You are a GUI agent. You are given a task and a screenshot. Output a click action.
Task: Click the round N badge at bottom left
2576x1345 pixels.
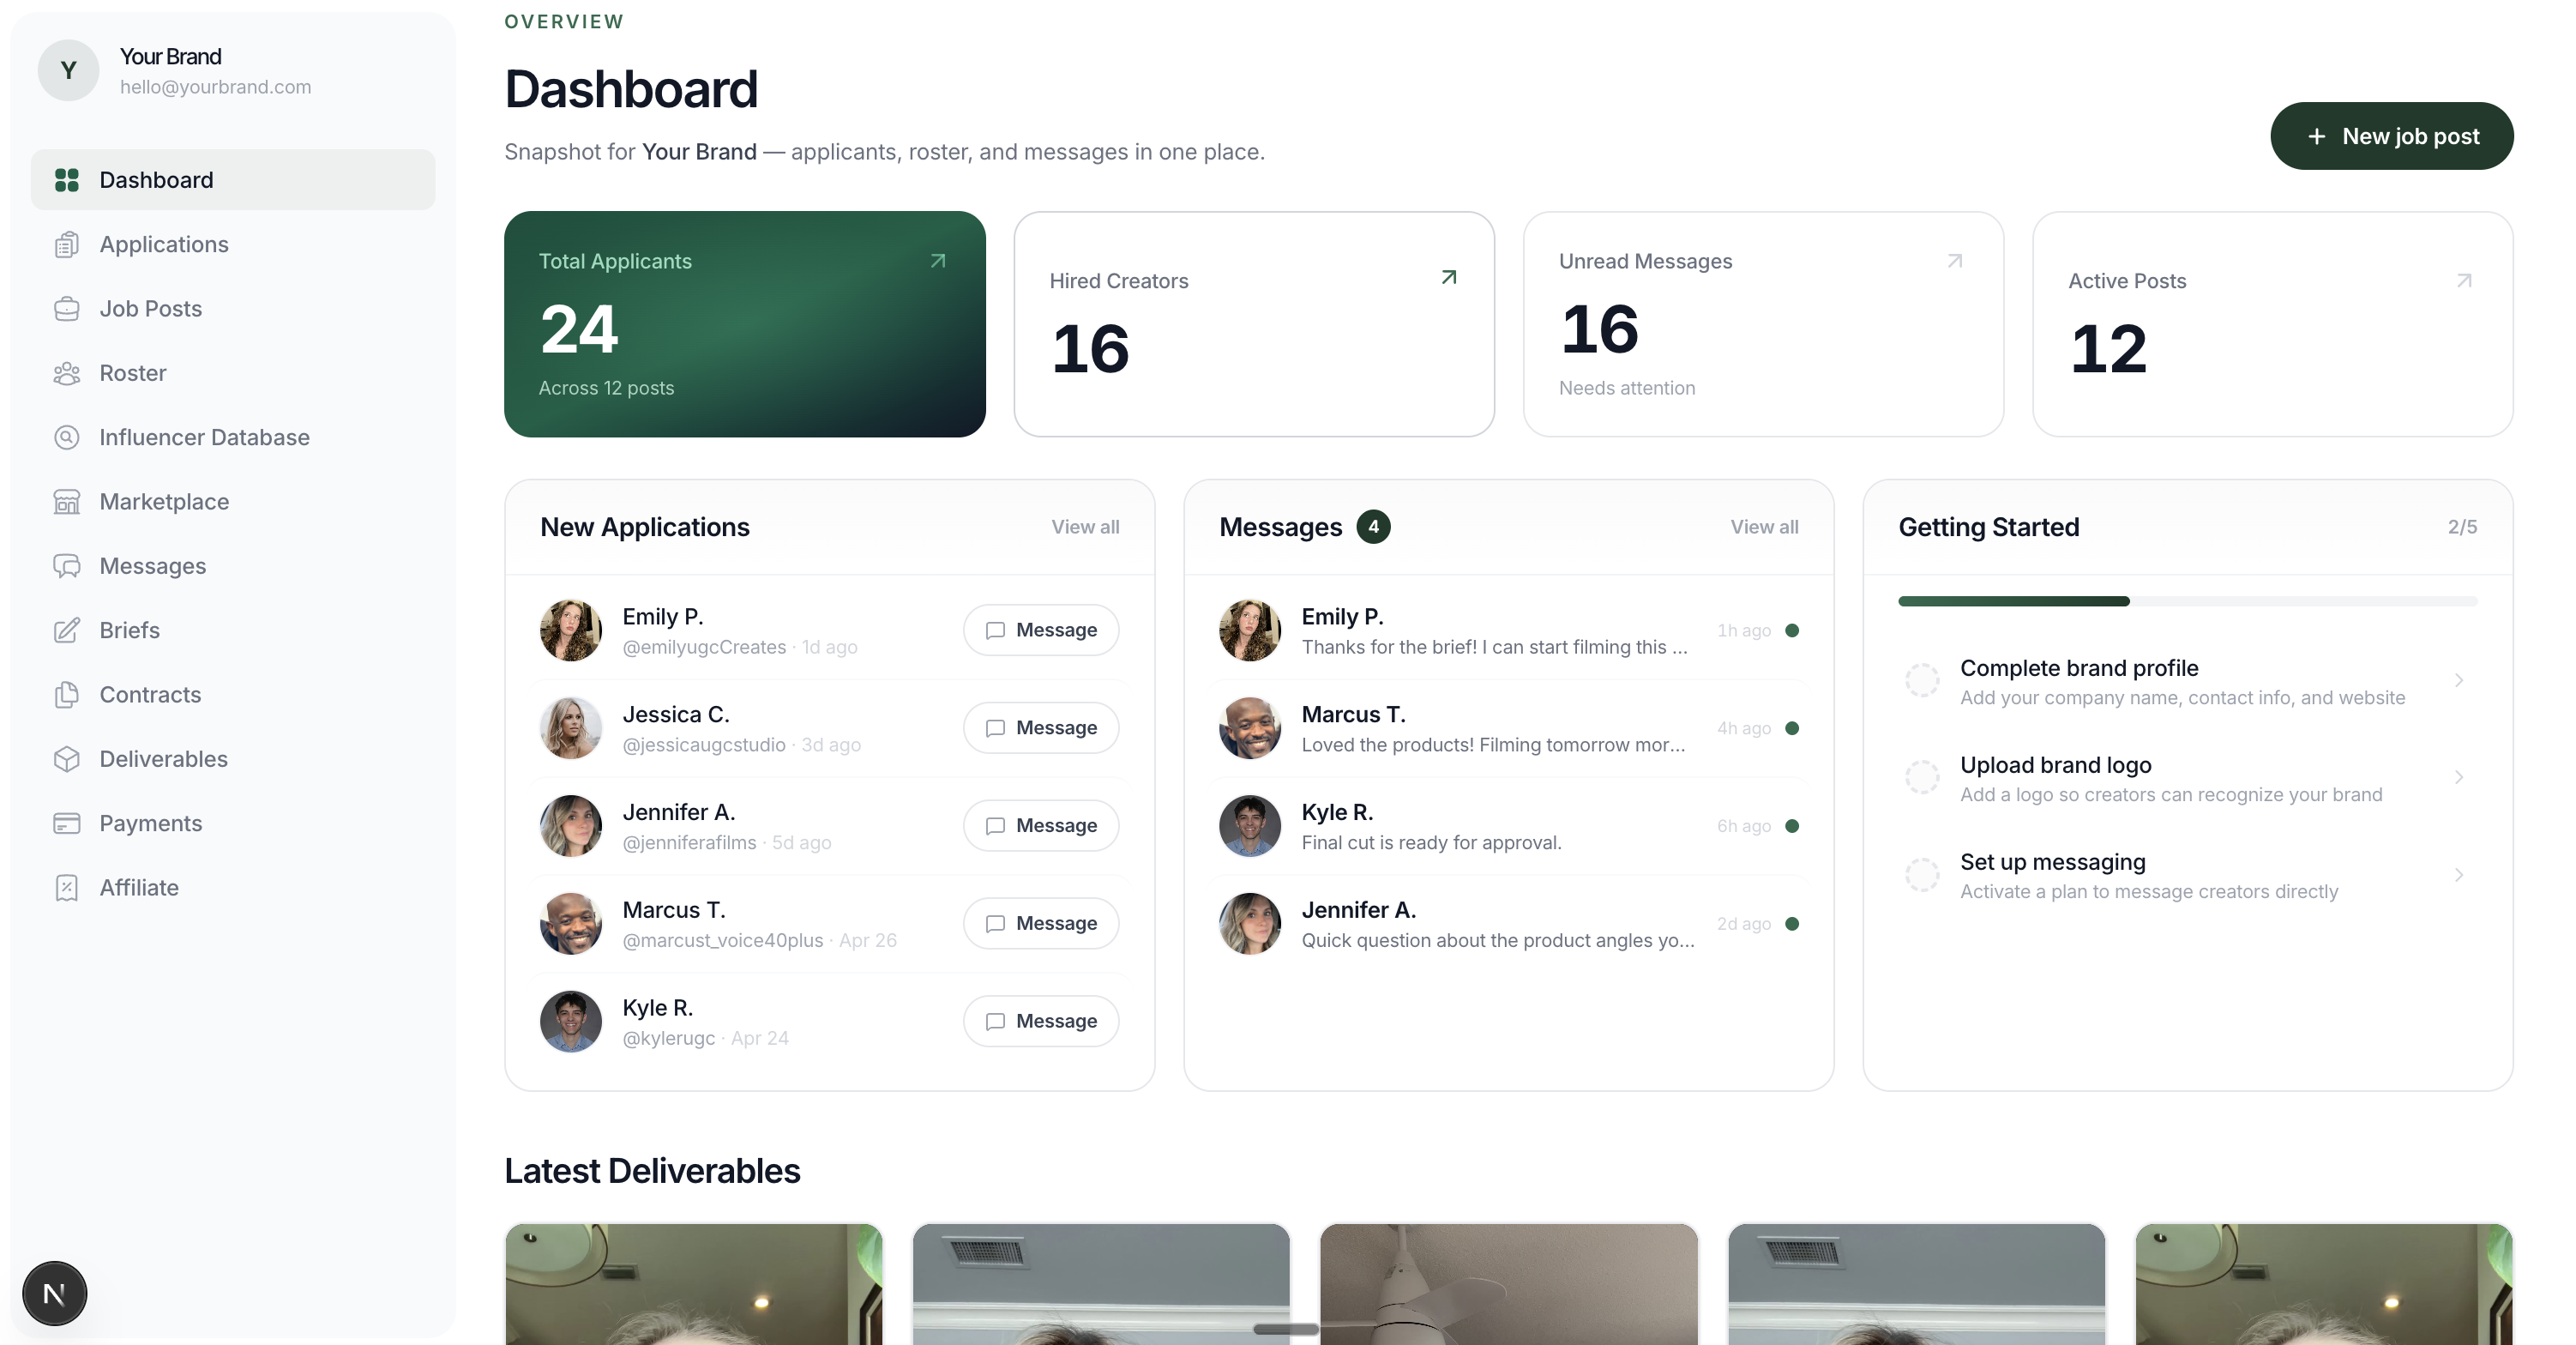point(55,1293)
